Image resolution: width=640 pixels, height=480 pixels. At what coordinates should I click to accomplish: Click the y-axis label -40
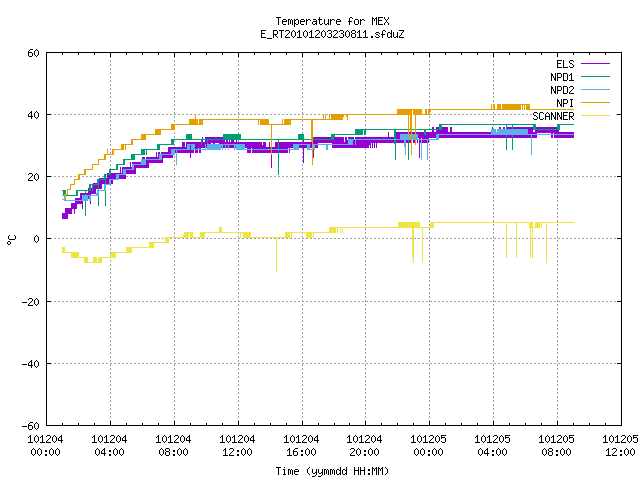point(31,364)
